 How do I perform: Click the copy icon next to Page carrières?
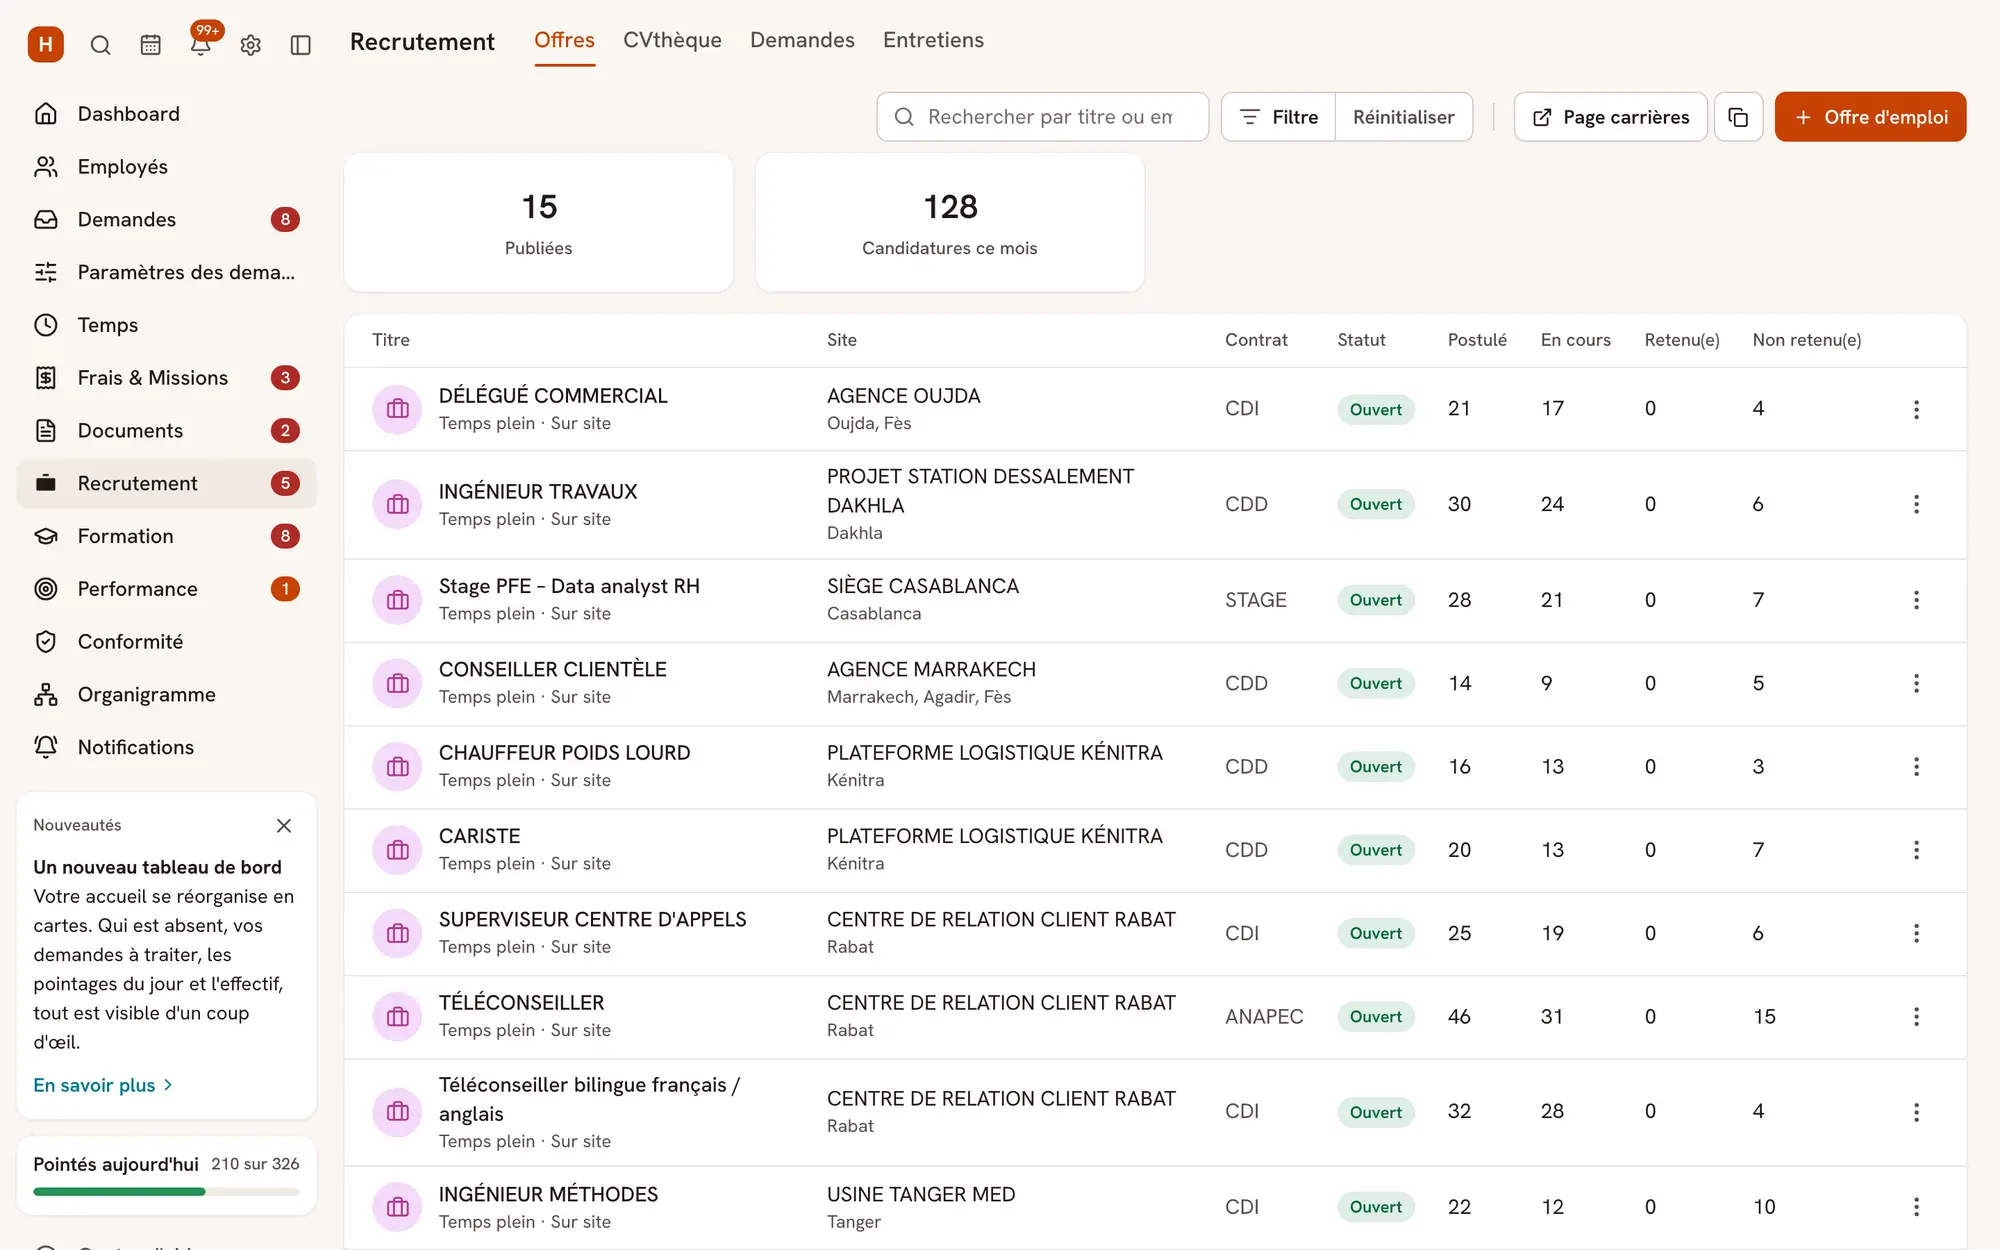tap(1738, 117)
